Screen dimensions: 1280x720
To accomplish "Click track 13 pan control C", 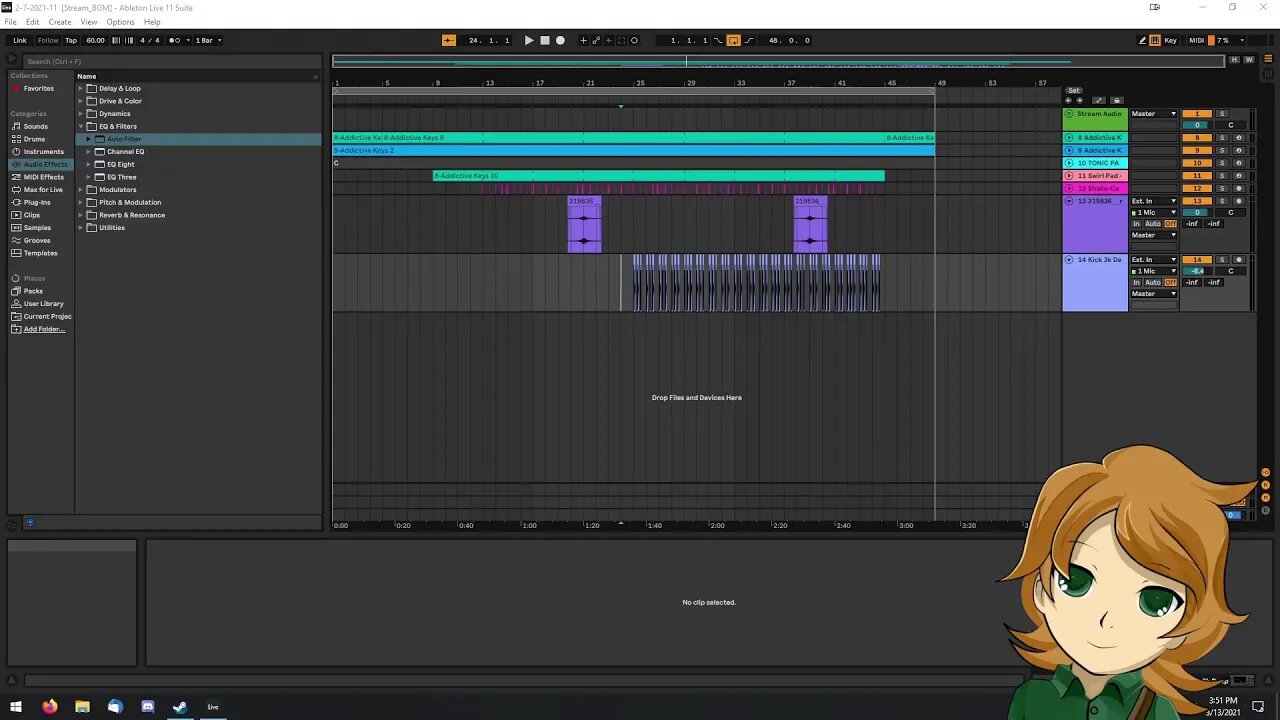I will (1231, 212).
